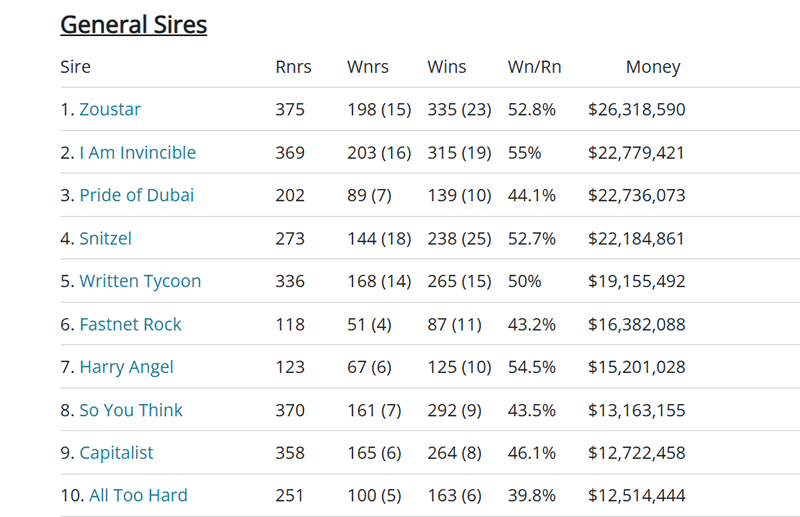Click the I Am Invincible link

tap(137, 153)
